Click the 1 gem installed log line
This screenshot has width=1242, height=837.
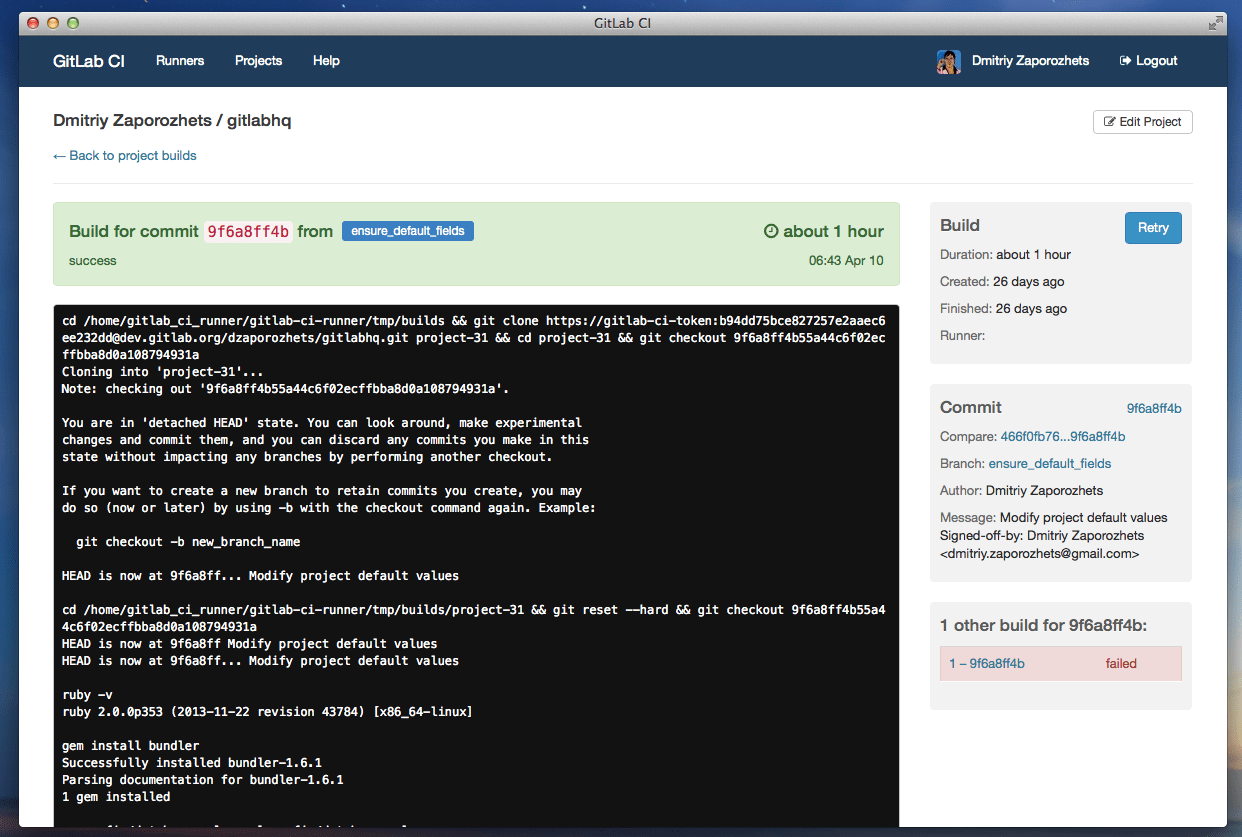coord(116,797)
